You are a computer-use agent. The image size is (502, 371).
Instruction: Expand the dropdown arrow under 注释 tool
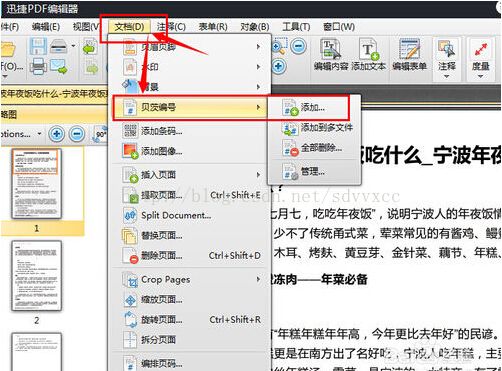pos(447,77)
